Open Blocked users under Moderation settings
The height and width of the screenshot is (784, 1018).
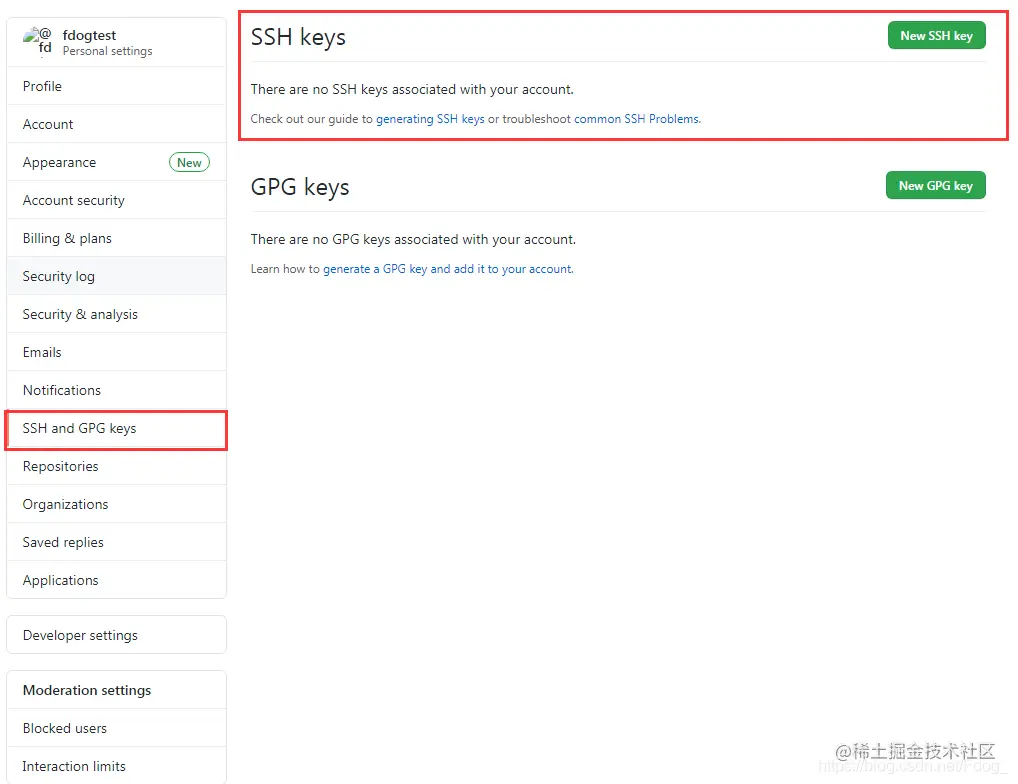117,728
